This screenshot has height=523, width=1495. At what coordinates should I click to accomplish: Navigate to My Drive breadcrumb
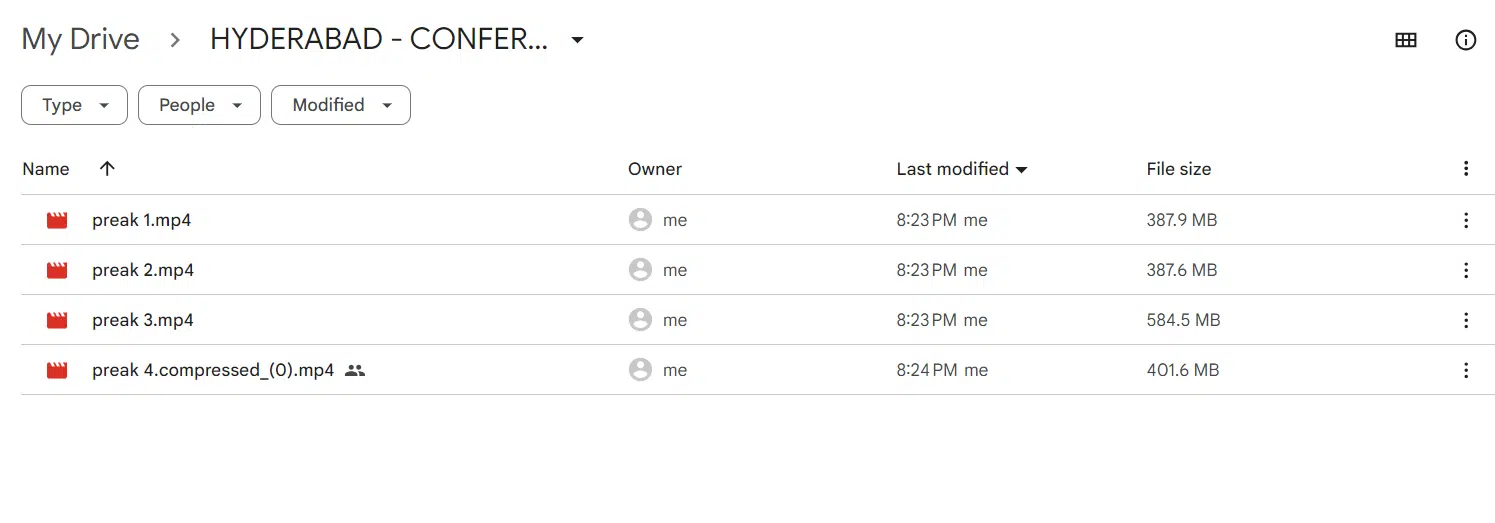coord(80,40)
